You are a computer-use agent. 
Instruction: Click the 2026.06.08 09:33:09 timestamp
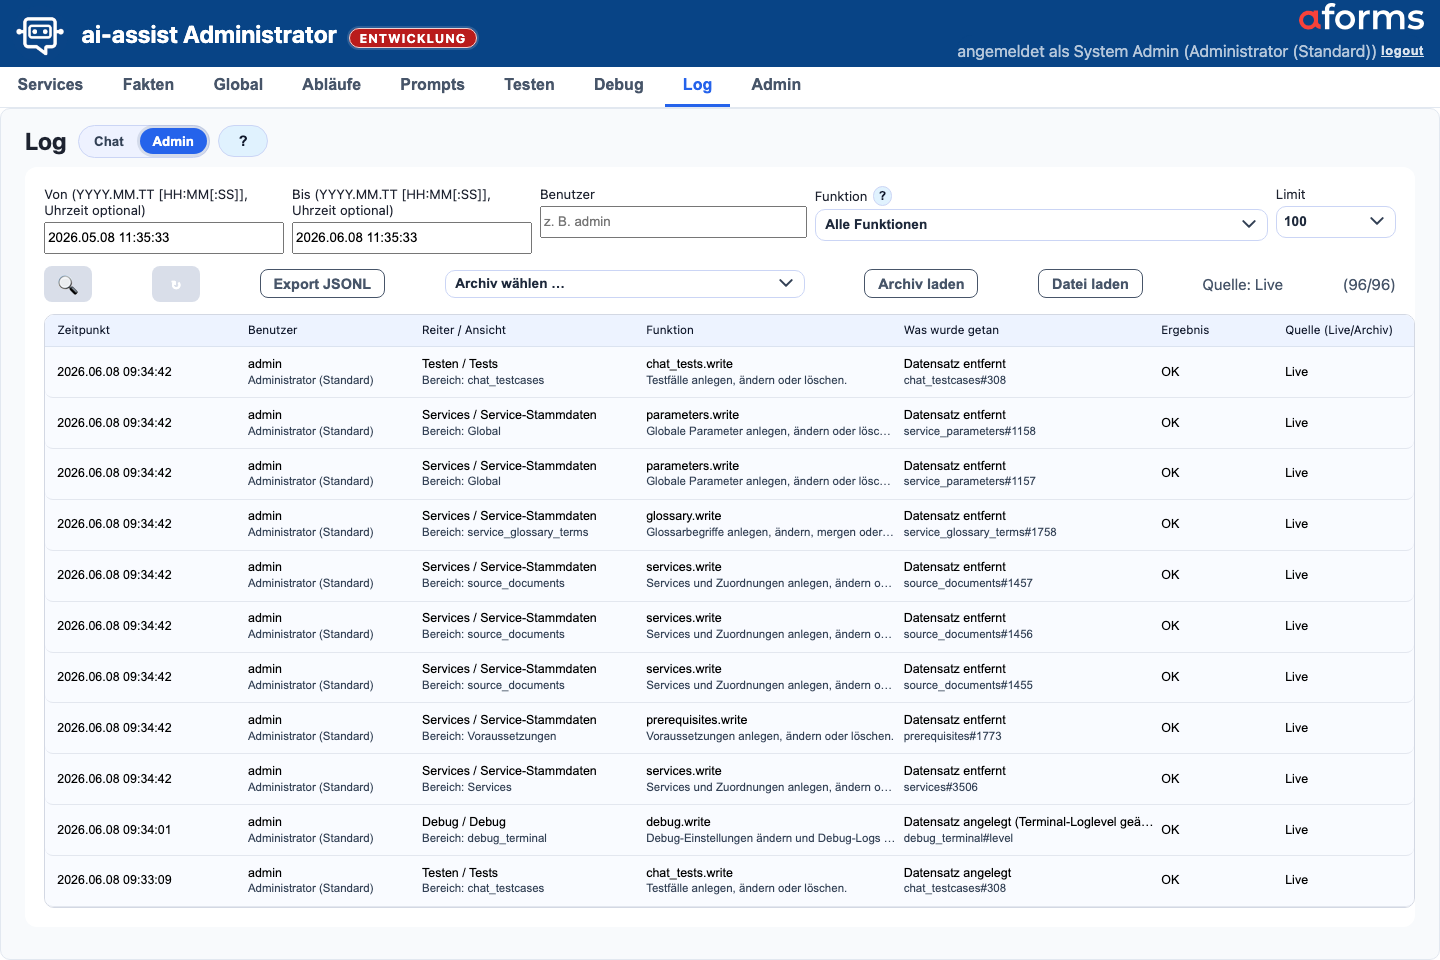(x=114, y=880)
